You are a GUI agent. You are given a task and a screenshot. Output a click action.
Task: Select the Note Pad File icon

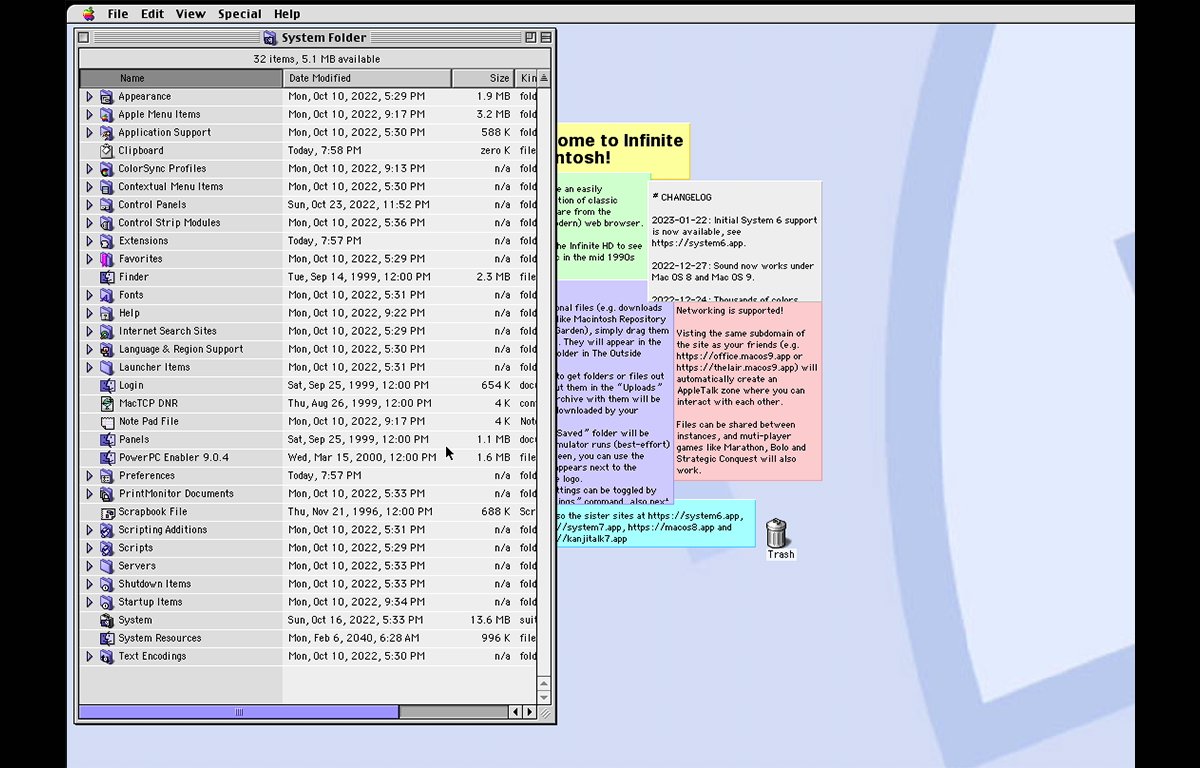[107, 422]
